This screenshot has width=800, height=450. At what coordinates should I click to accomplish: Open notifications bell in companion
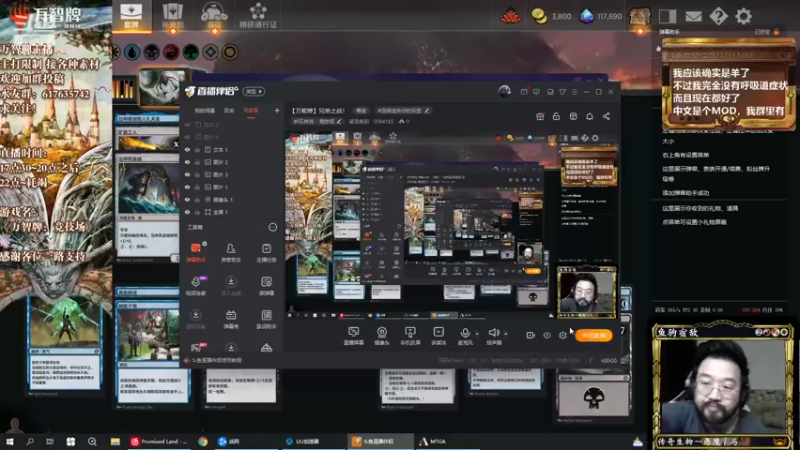click(589, 116)
